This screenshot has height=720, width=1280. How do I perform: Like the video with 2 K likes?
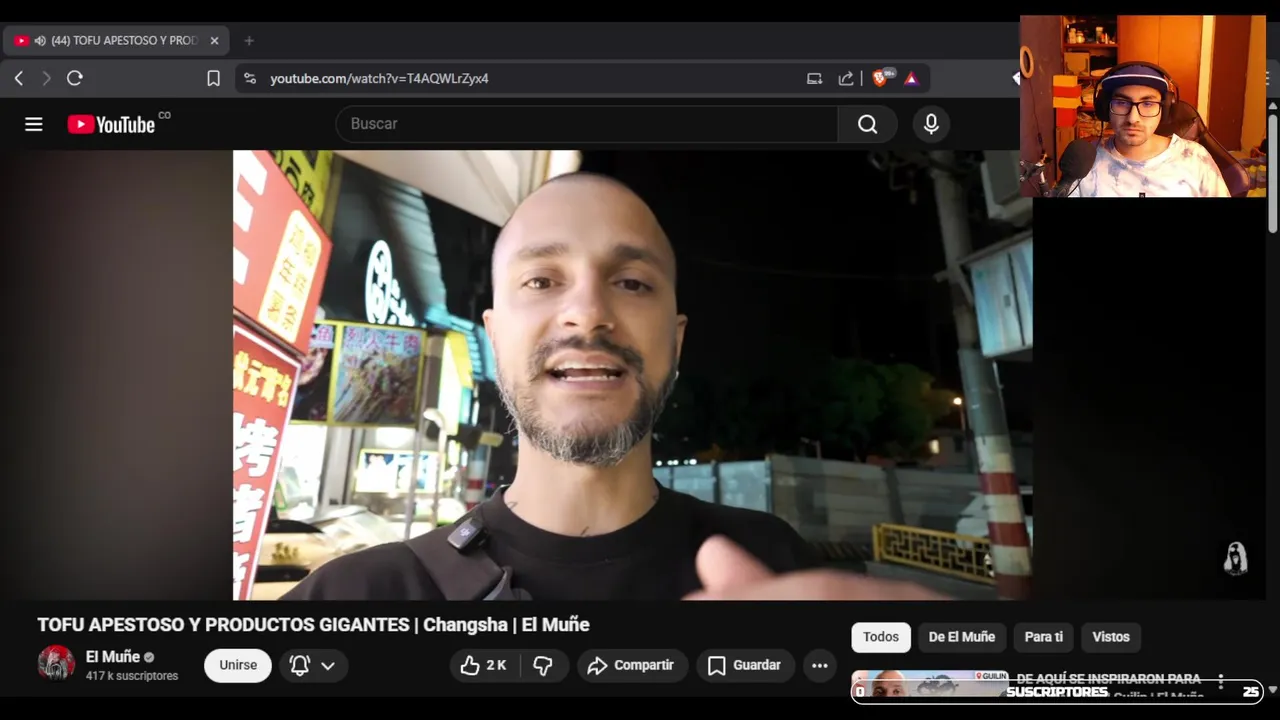(x=484, y=665)
